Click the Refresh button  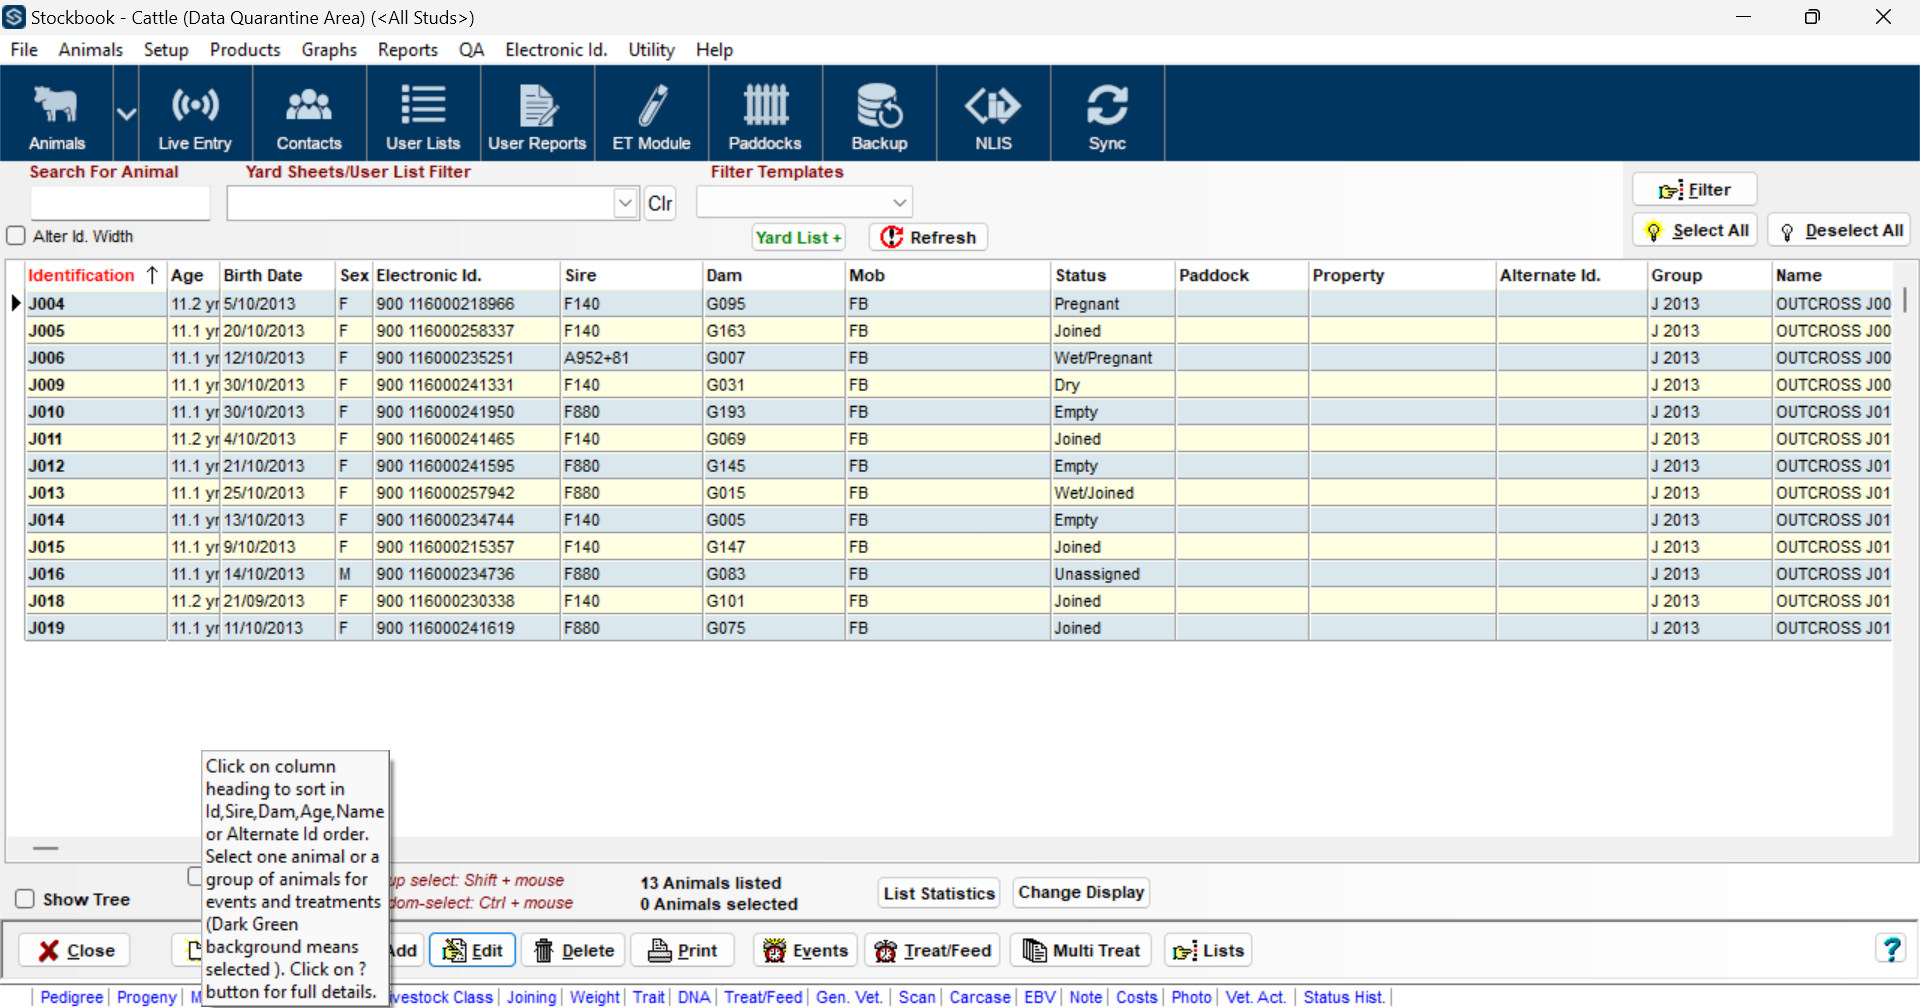click(928, 237)
